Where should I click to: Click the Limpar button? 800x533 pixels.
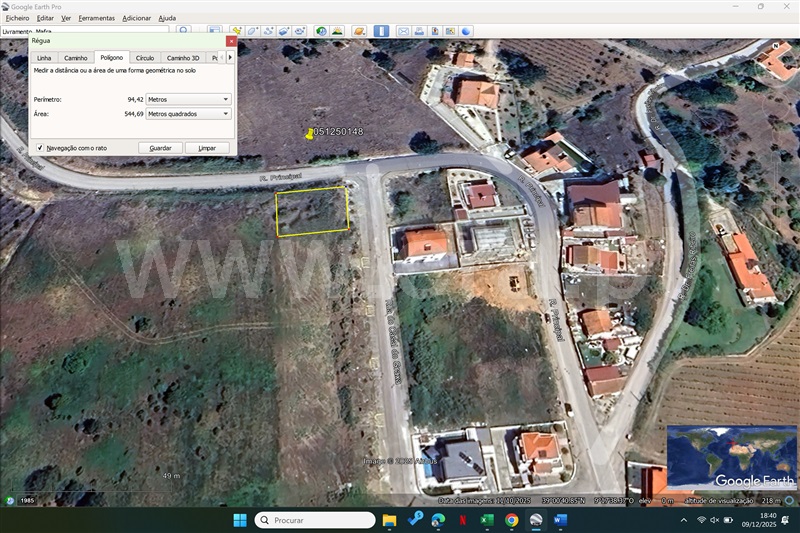pyautogui.click(x=207, y=148)
